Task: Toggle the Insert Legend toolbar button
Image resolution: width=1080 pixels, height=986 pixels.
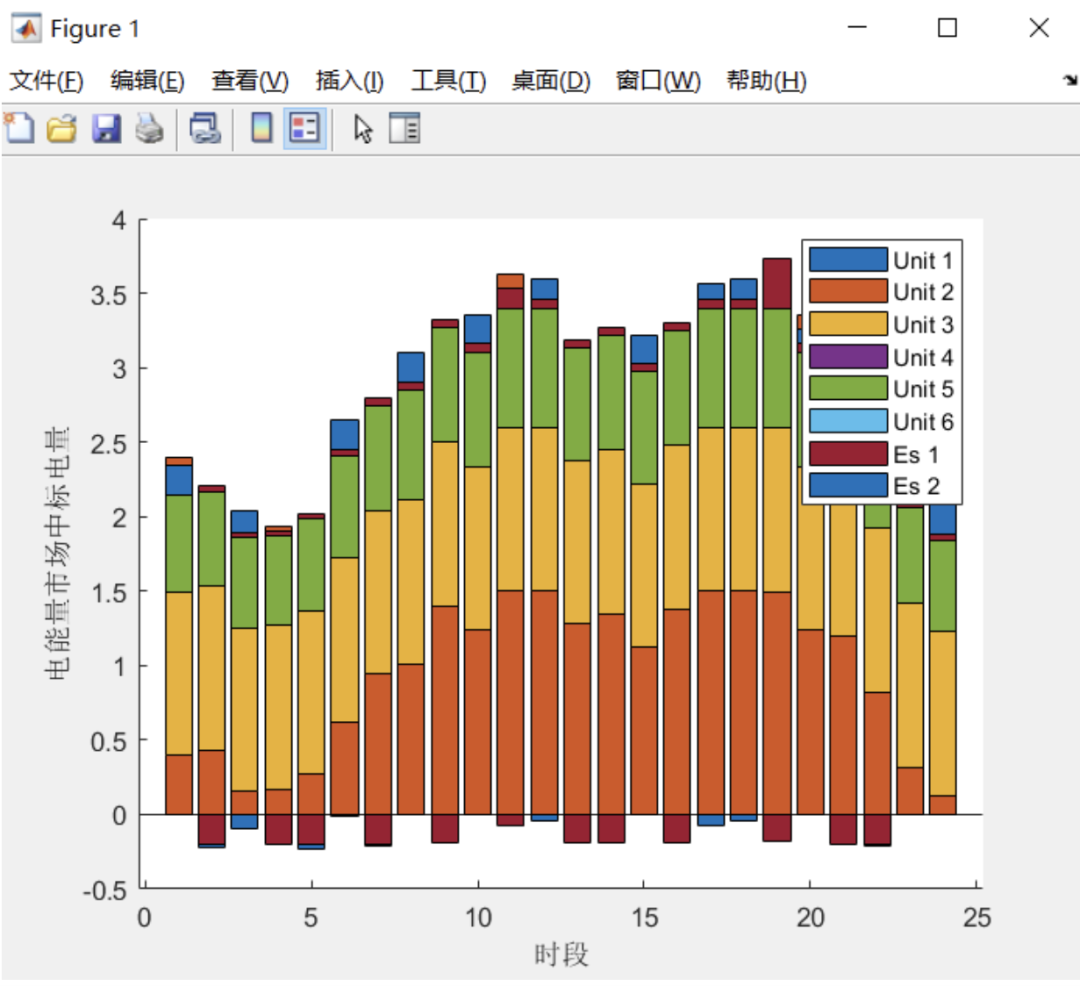Action: tap(304, 128)
